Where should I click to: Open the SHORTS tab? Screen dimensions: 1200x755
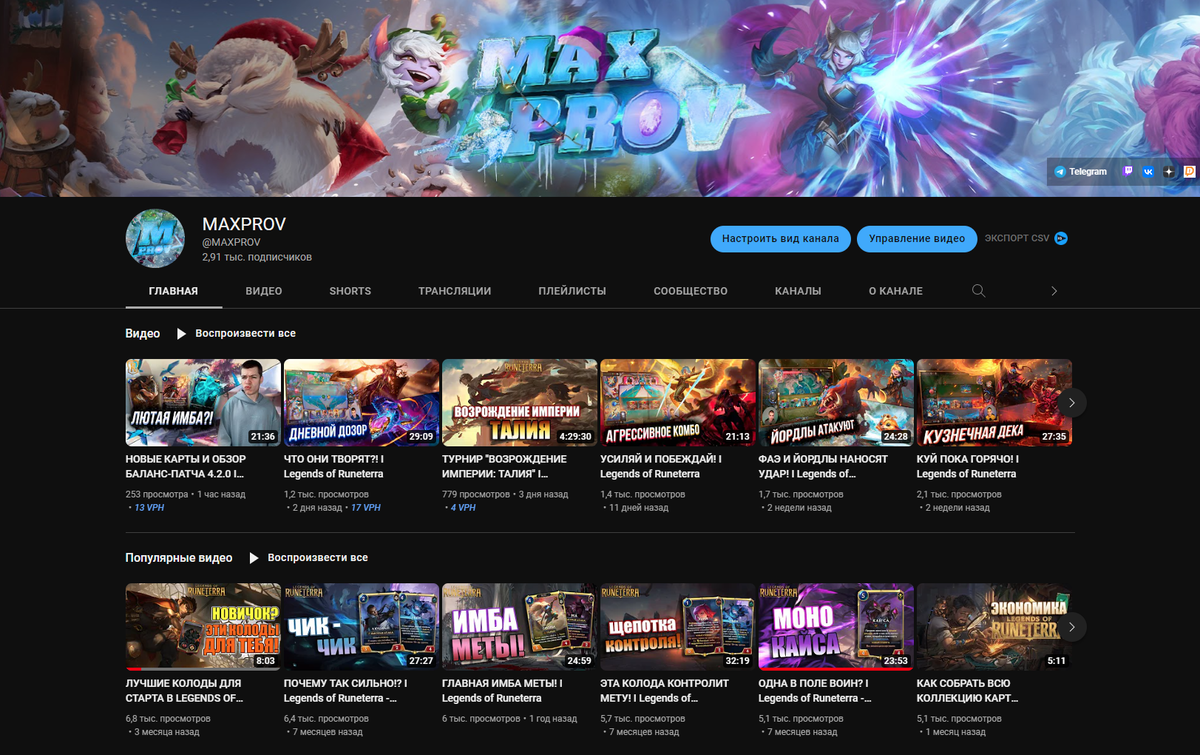pyautogui.click(x=350, y=291)
